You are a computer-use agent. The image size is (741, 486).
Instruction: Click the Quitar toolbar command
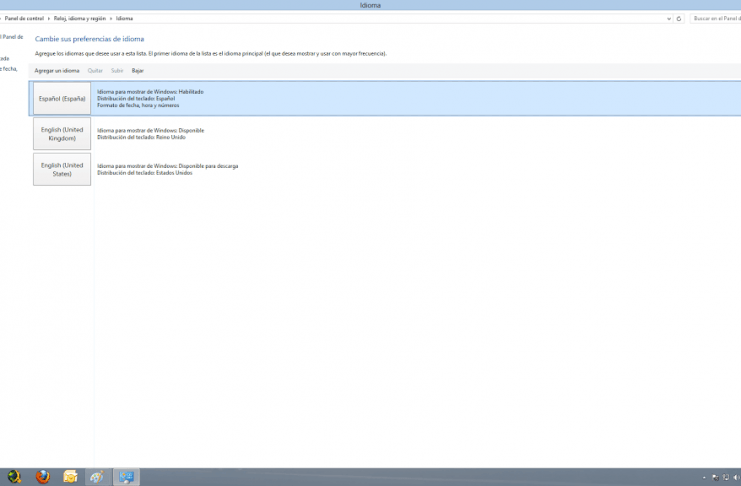click(x=95, y=70)
